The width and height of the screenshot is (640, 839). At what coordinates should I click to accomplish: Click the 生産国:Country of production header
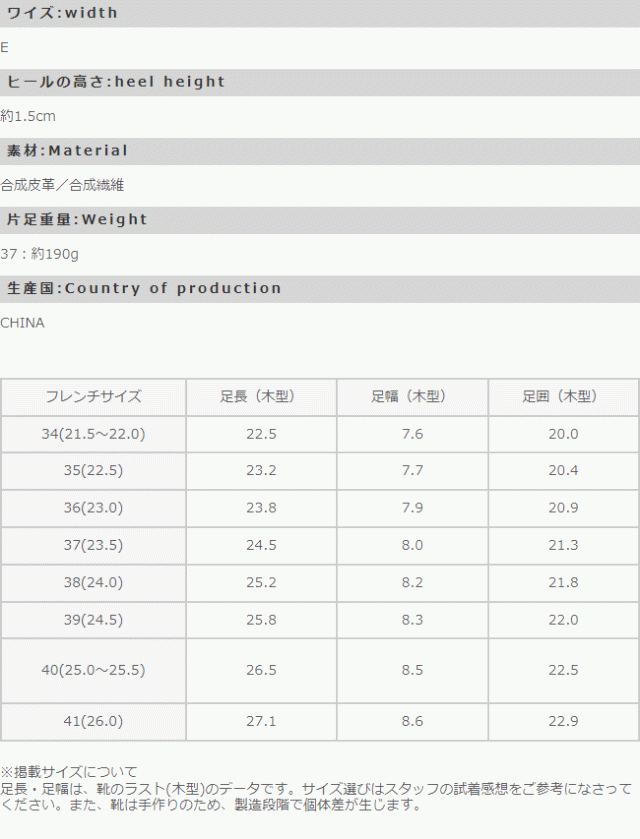(144, 289)
